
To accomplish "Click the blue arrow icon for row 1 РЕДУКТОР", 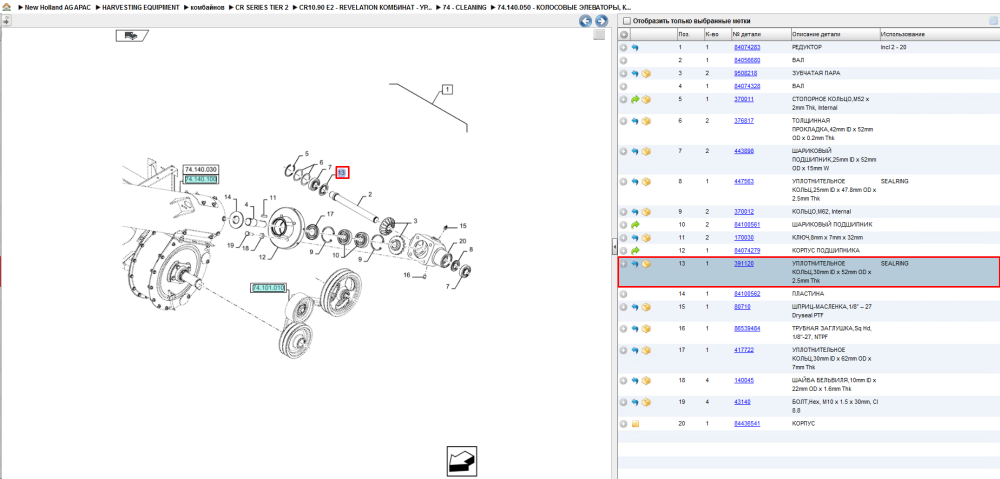I will point(635,48).
